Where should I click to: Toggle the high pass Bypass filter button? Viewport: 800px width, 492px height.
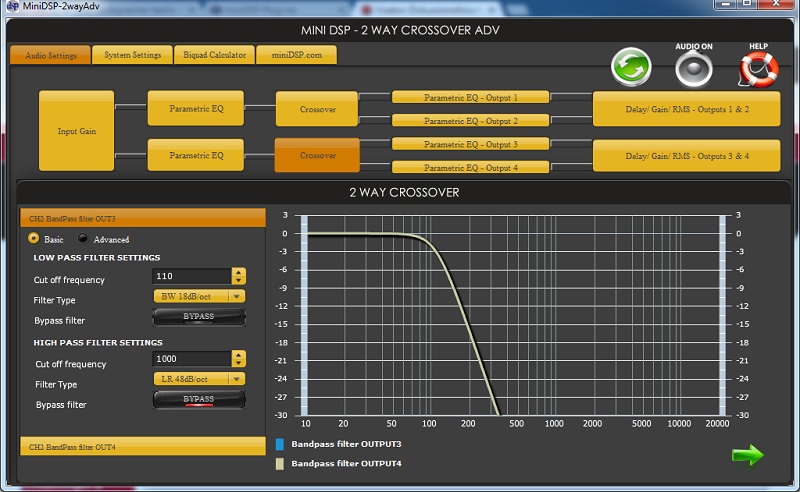click(x=198, y=400)
